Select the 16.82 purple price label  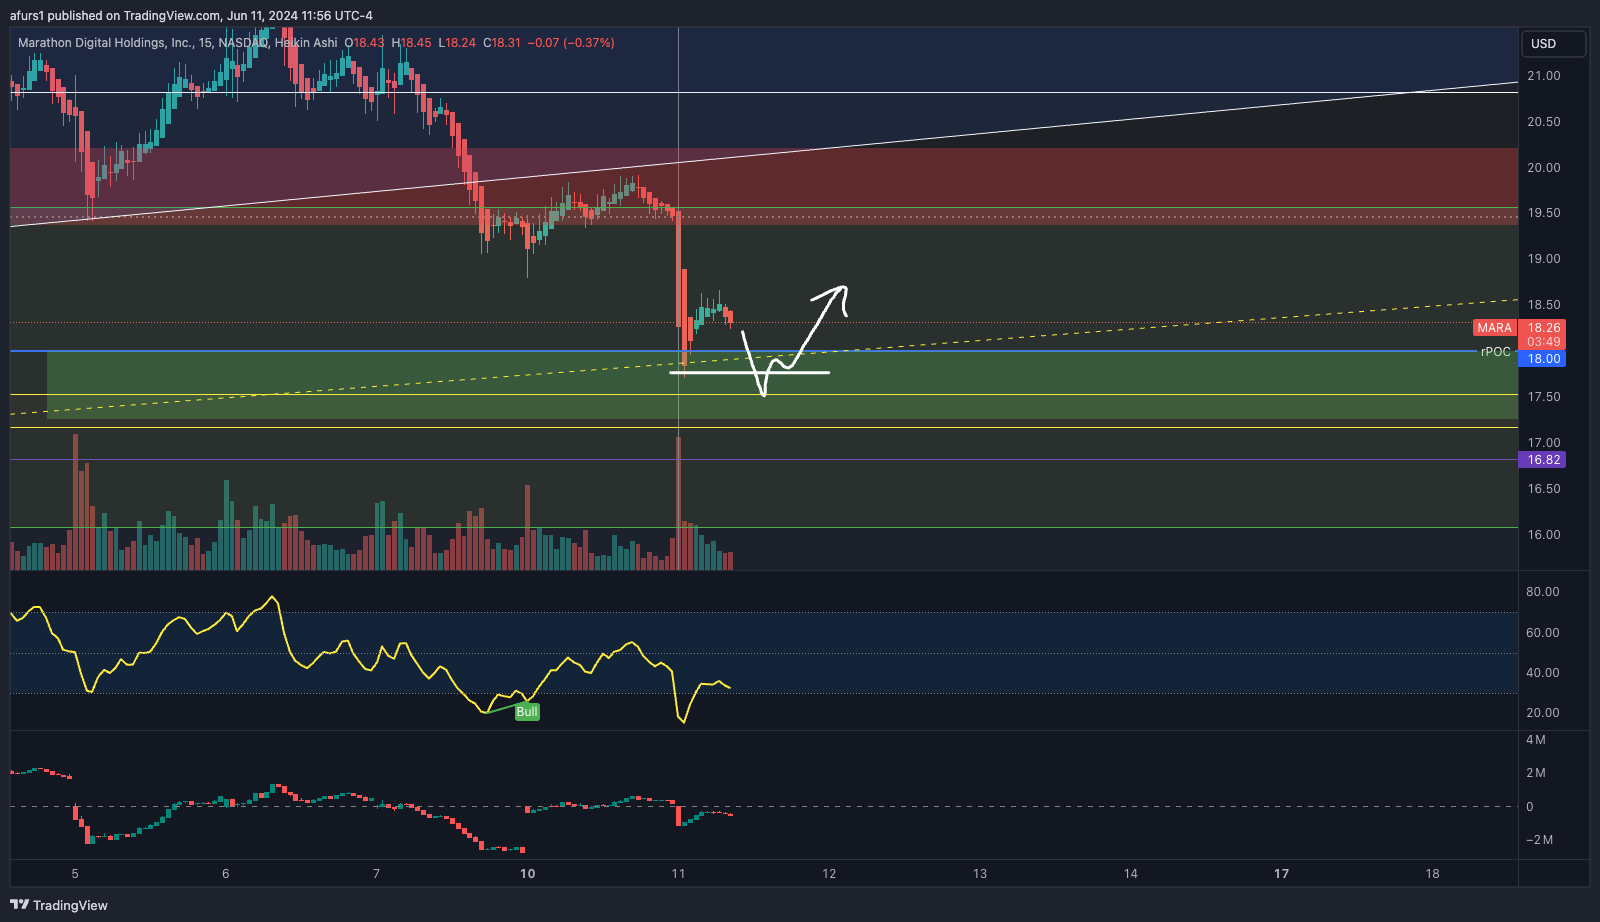pos(1543,460)
